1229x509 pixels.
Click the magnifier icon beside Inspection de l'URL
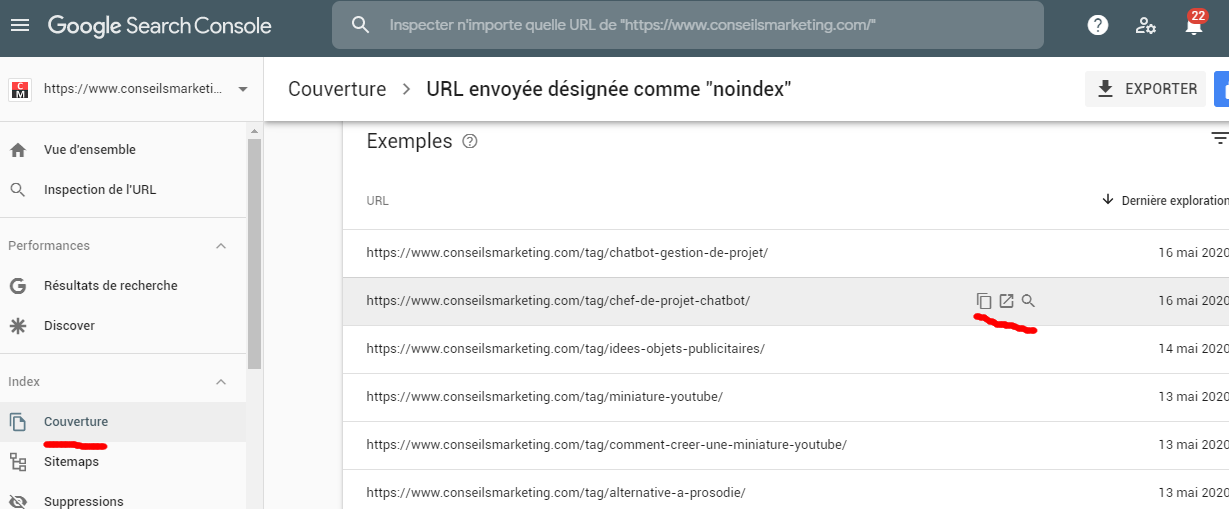(18, 190)
